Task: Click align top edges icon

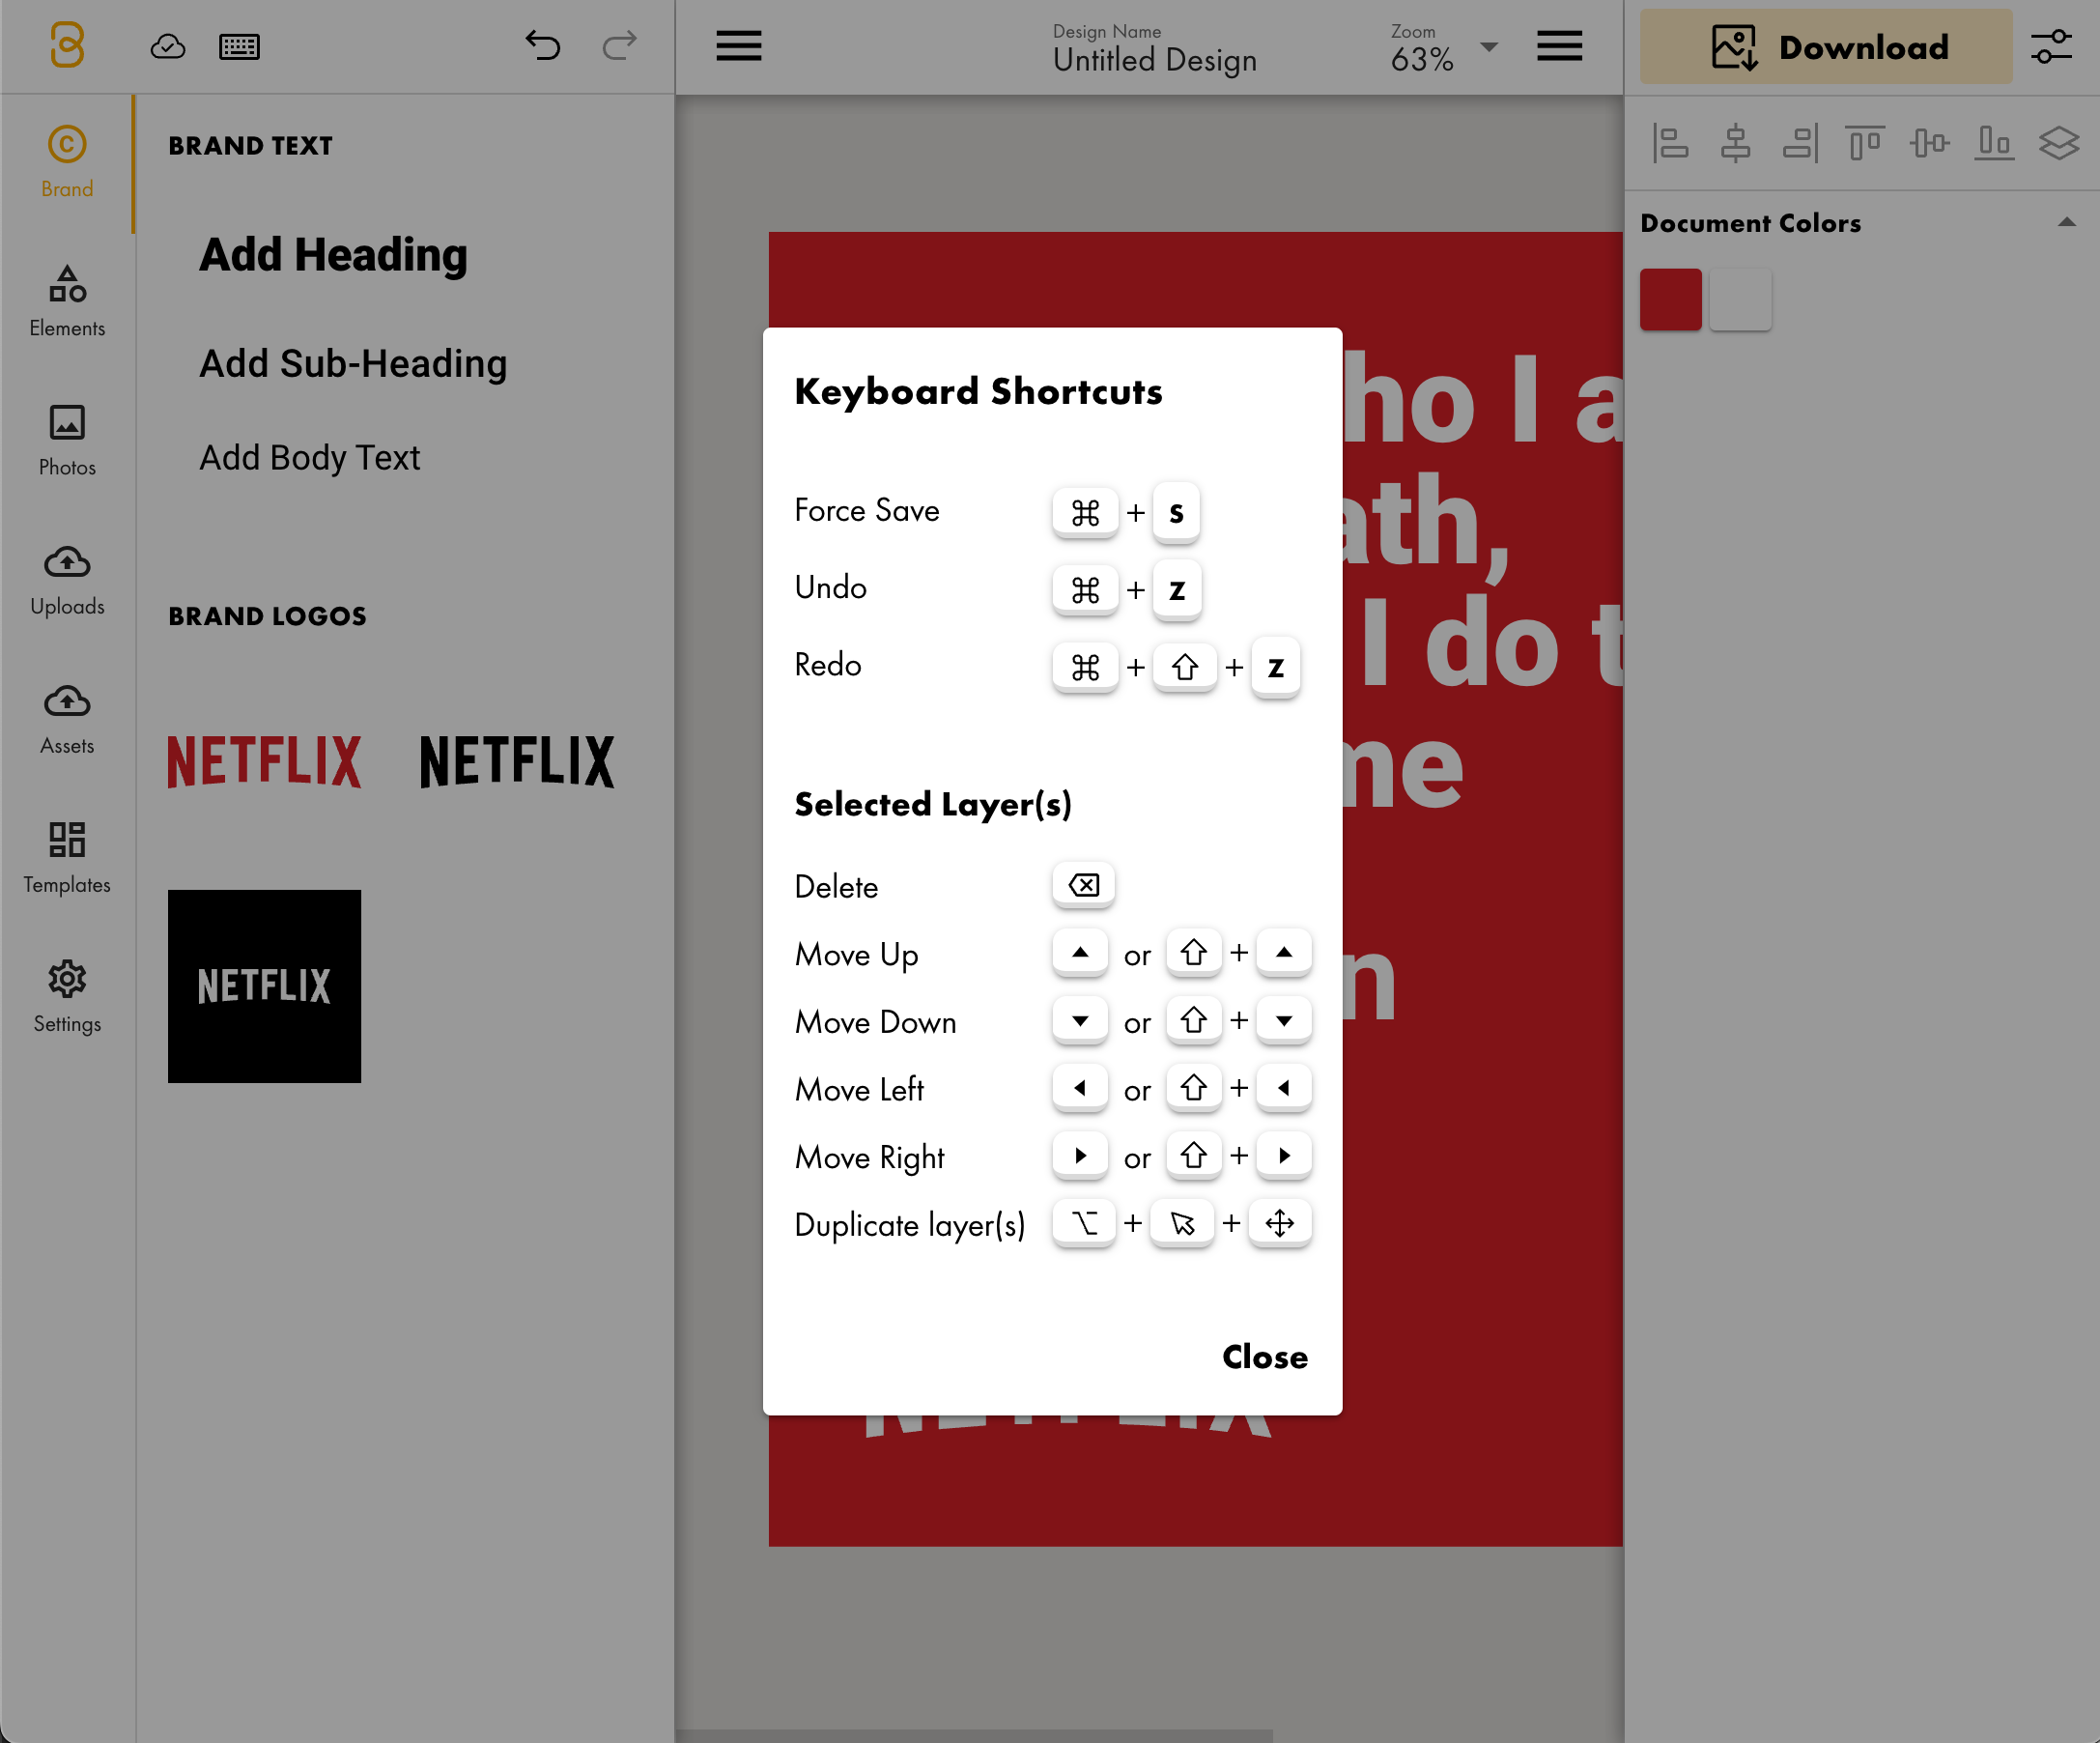Action: (1865, 143)
